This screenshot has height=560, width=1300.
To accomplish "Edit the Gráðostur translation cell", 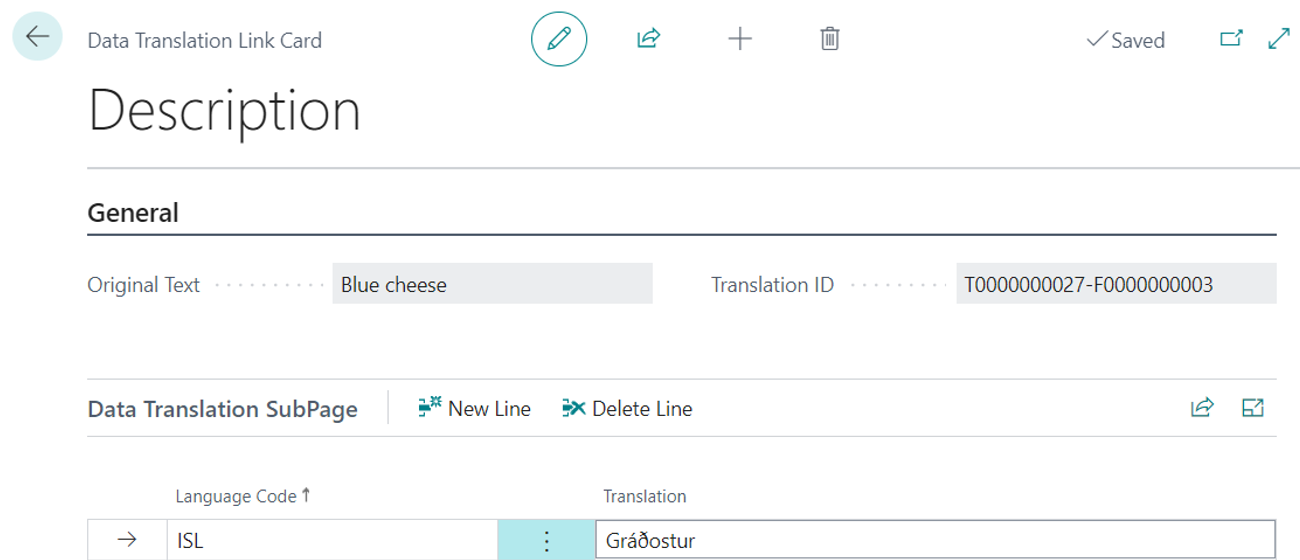I will tap(934, 541).
